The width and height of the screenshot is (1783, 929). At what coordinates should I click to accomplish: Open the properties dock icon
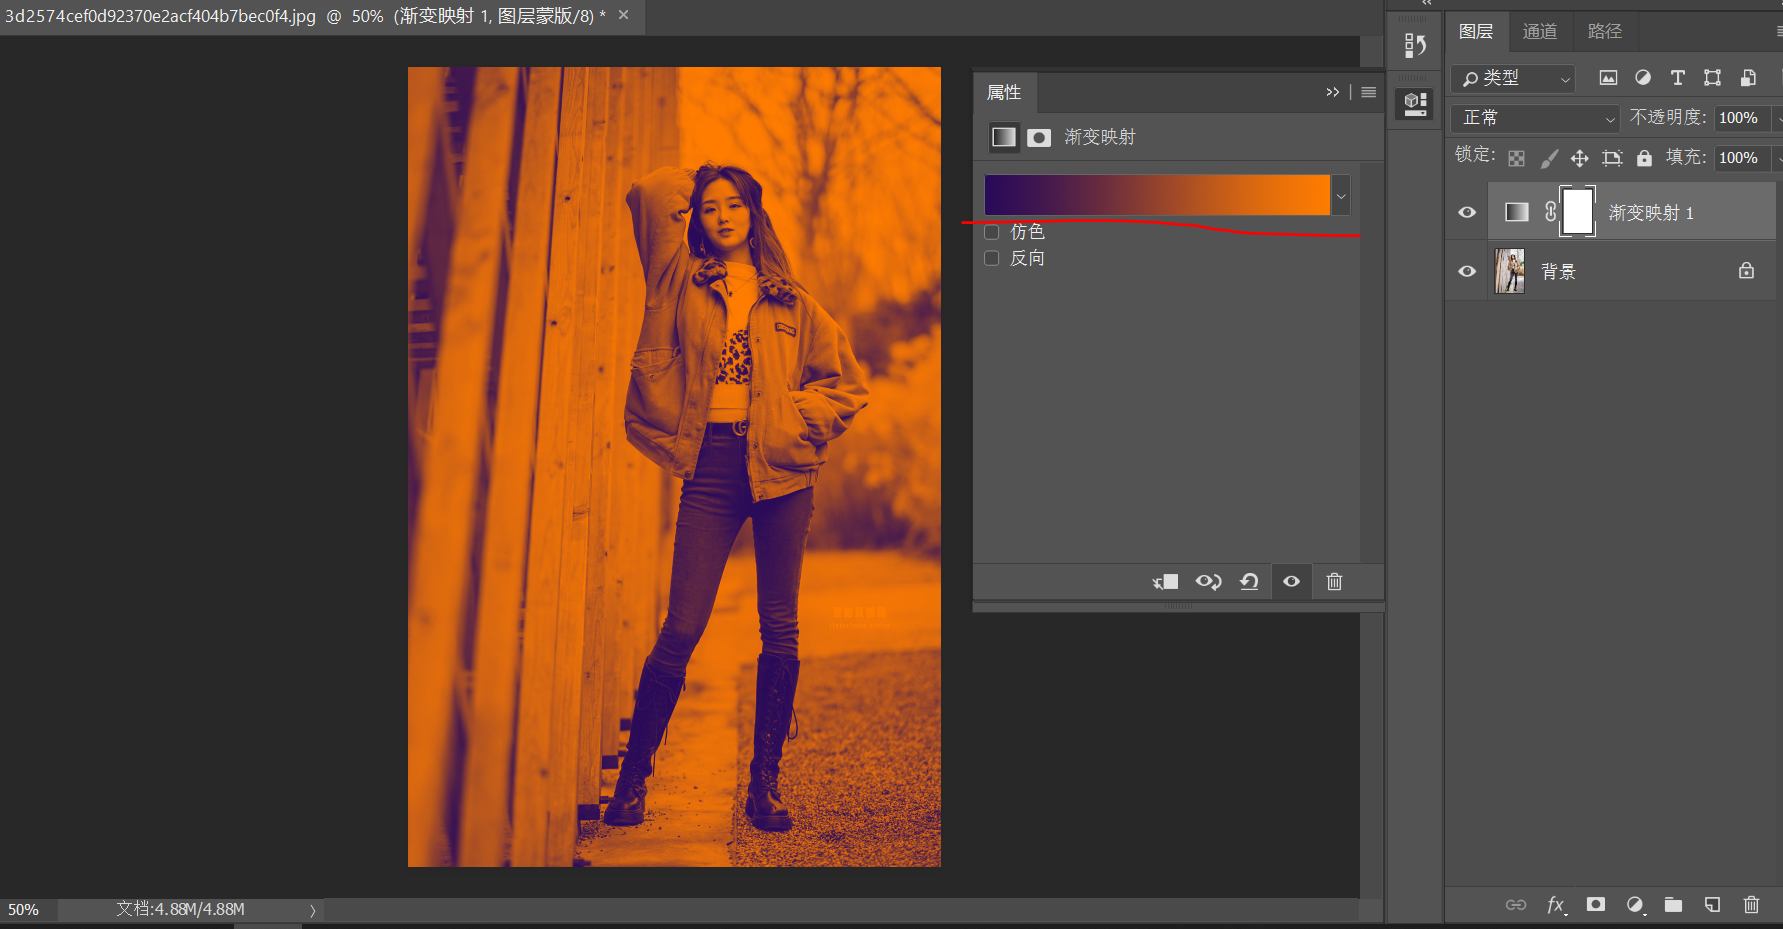click(1415, 103)
